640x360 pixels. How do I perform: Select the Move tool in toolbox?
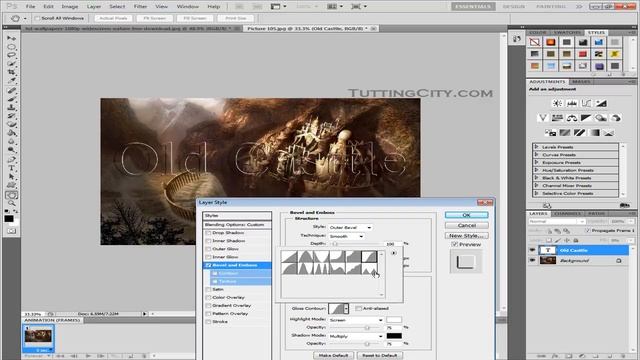point(11,38)
